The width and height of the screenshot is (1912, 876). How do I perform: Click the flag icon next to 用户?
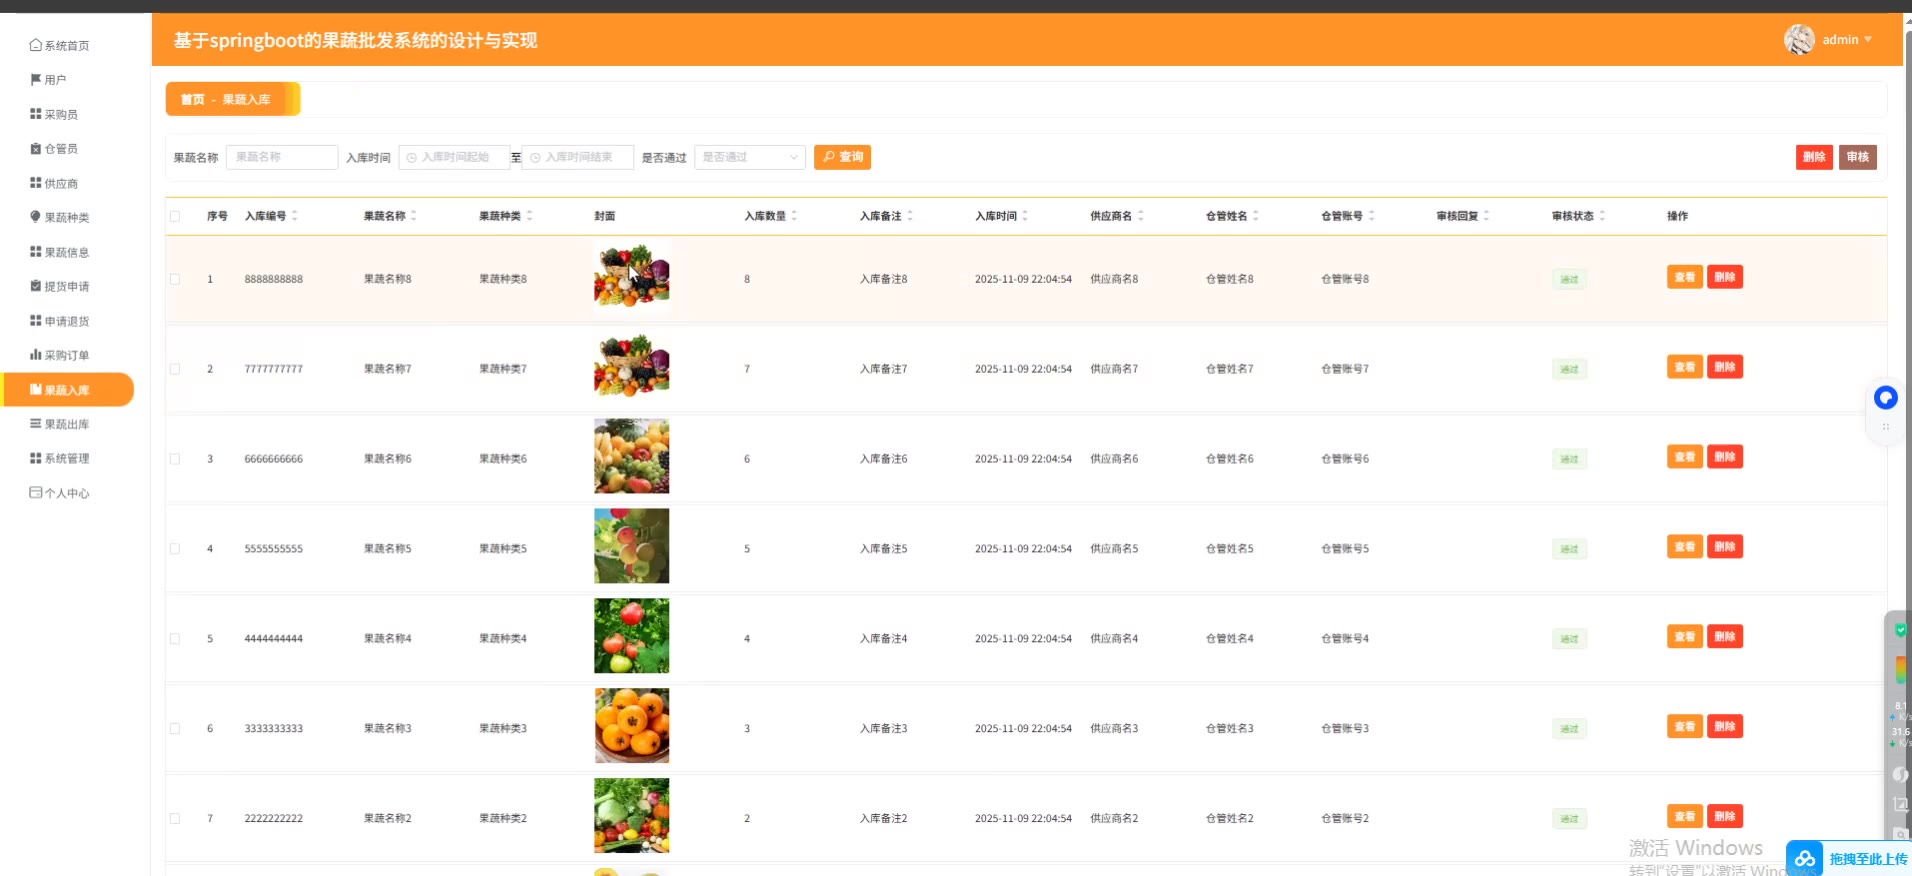coord(36,80)
